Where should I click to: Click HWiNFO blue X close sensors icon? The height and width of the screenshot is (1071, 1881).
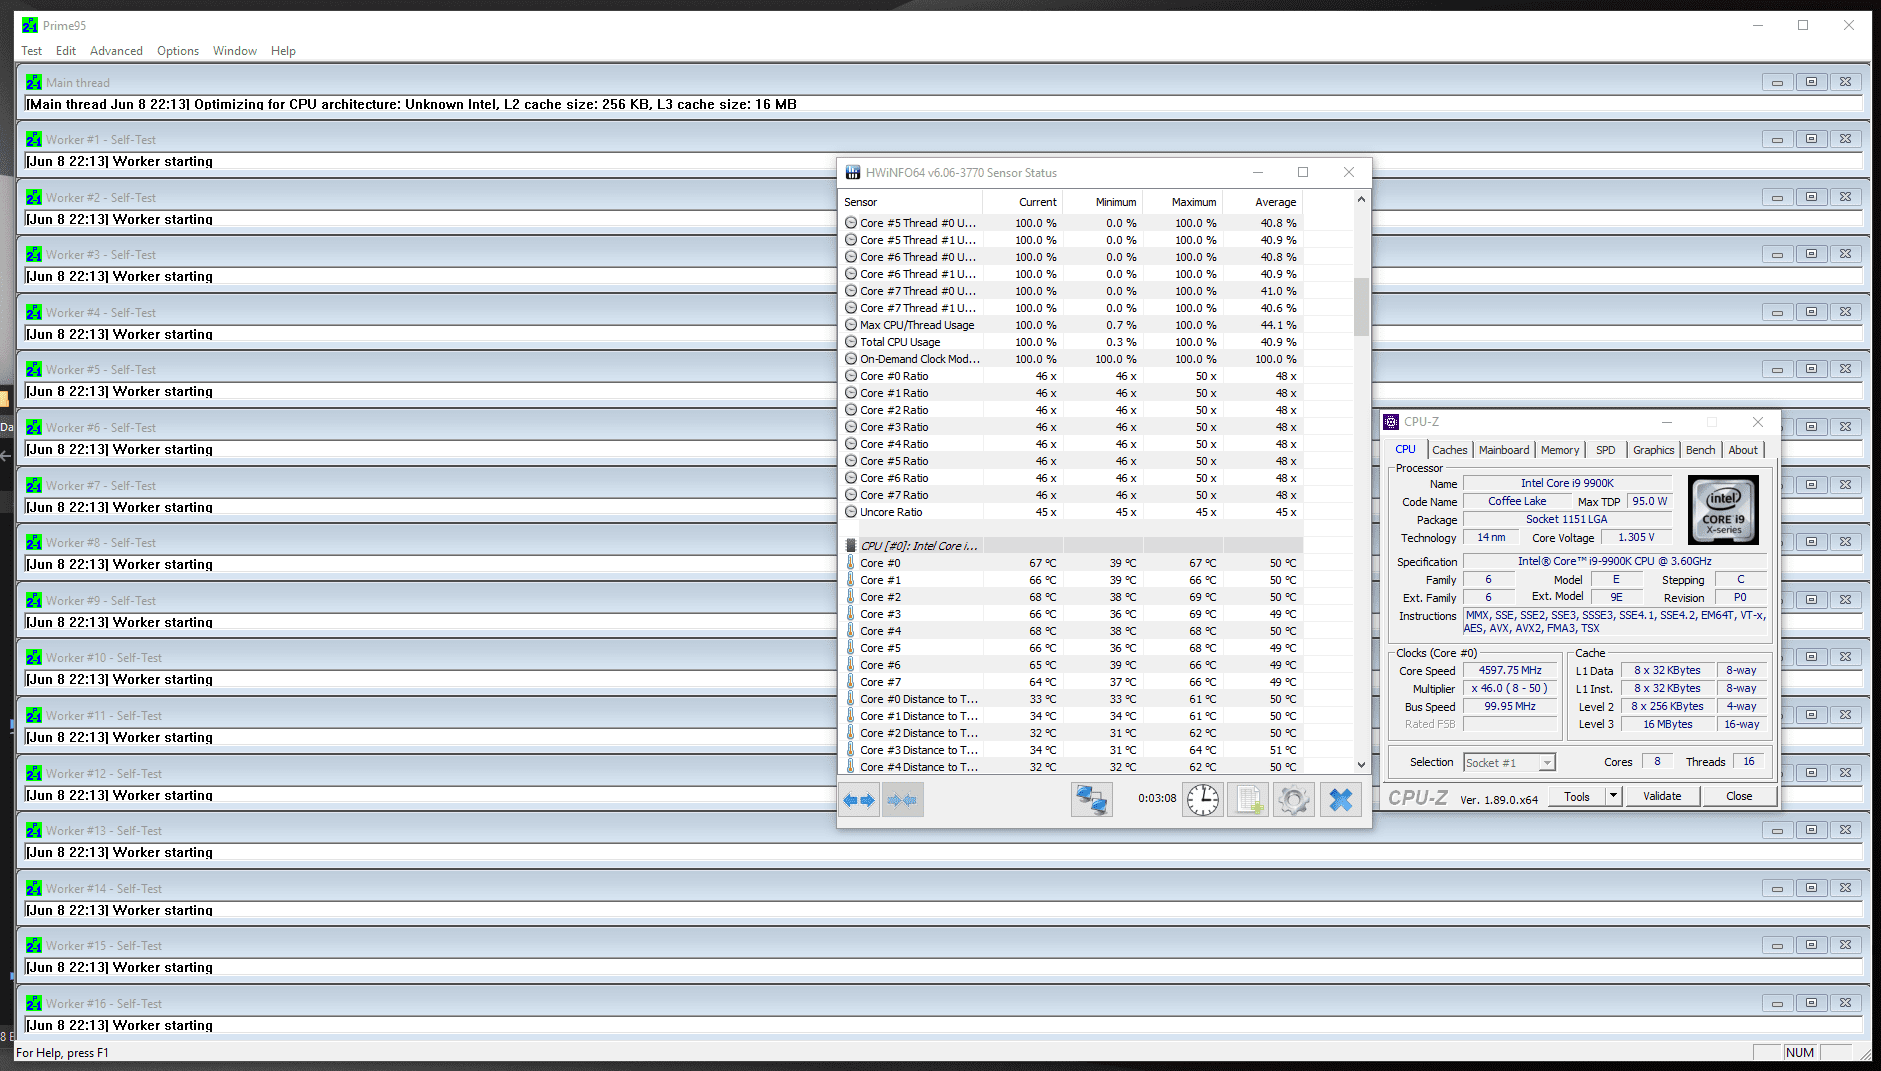(1341, 800)
